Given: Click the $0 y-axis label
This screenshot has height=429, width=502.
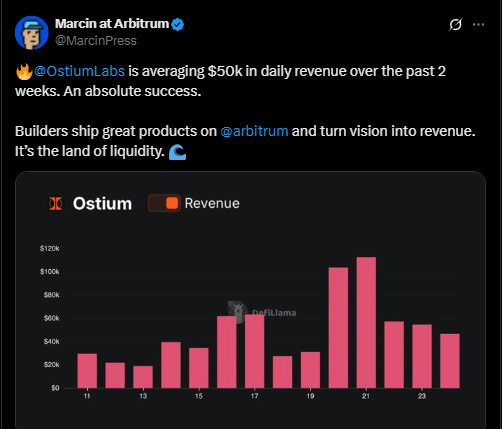Looking at the screenshot, I should click(x=55, y=388).
